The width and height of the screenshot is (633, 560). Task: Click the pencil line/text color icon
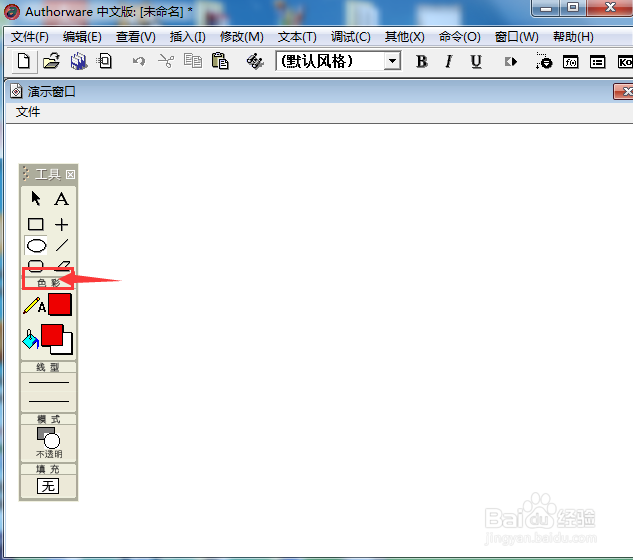(34, 306)
